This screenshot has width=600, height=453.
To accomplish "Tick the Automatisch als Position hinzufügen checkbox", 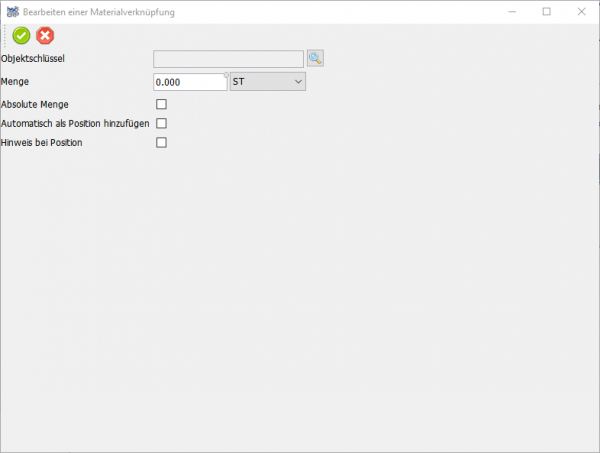I will pyautogui.click(x=161, y=123).
